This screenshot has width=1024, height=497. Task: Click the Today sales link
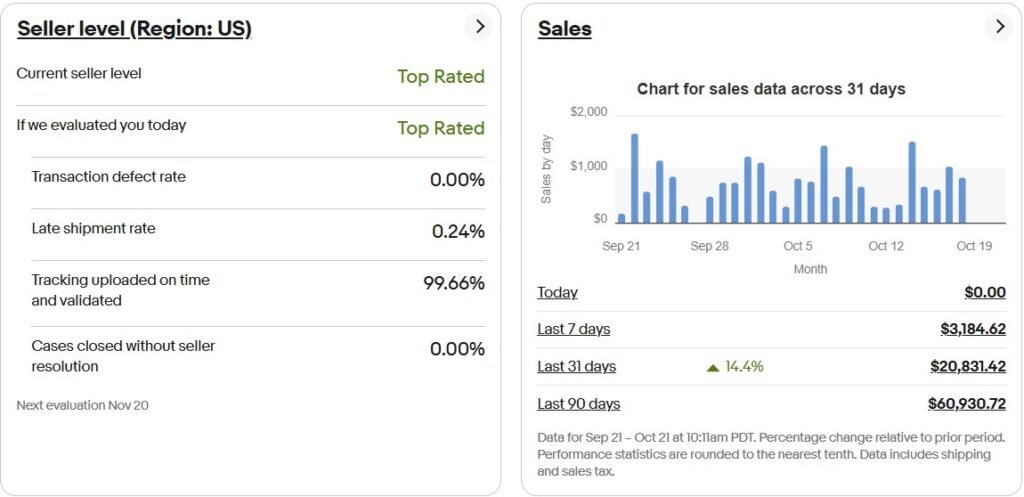pyautogui.click(x=557, y=292)
